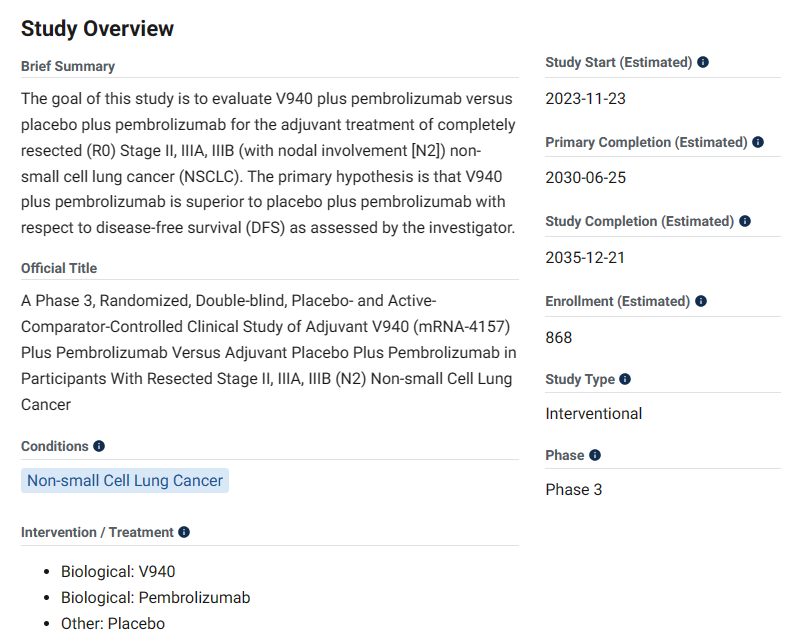The height and width of the screenshot is (644, 804).
Task: Click the study completion date 2035-12-21
Action: tap(585, 257)
